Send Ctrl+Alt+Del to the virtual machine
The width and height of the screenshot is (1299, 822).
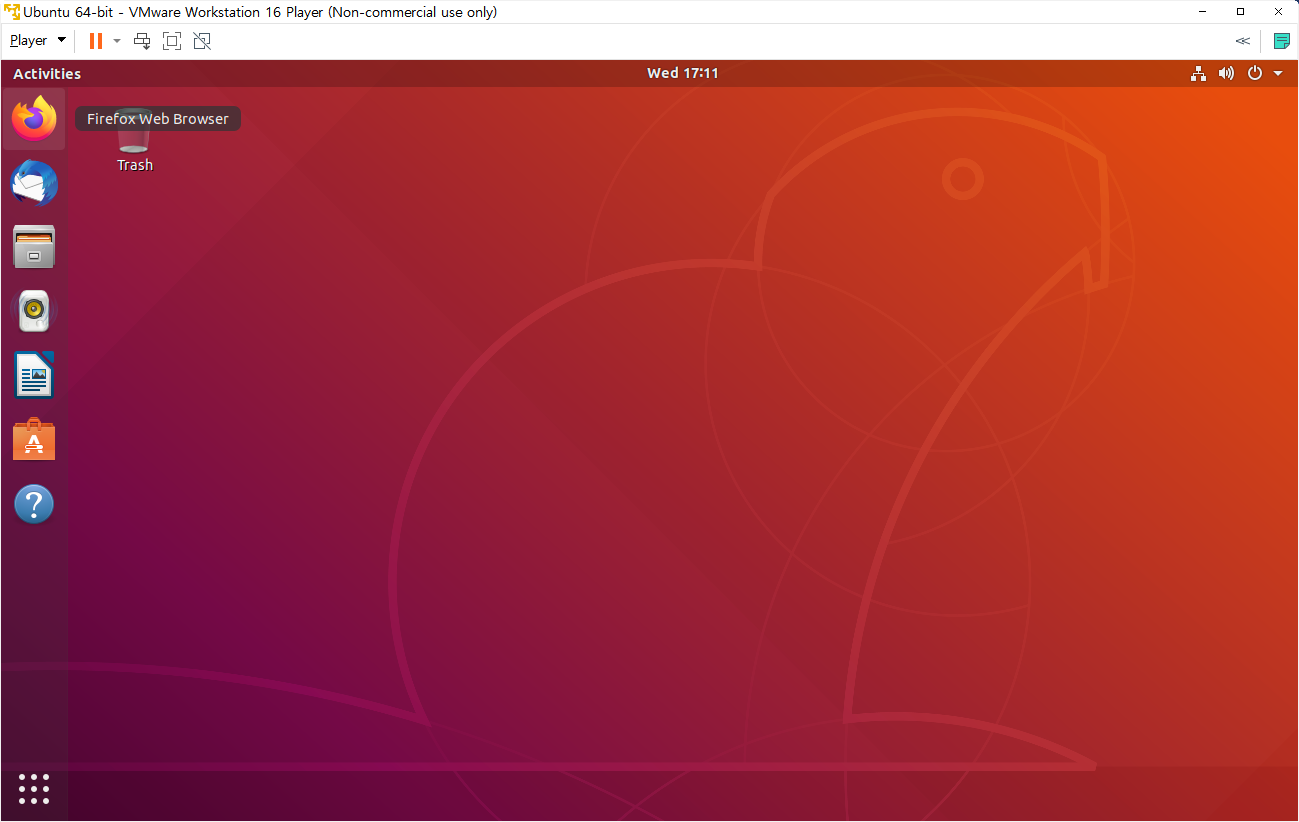click(x=142, y=41)
